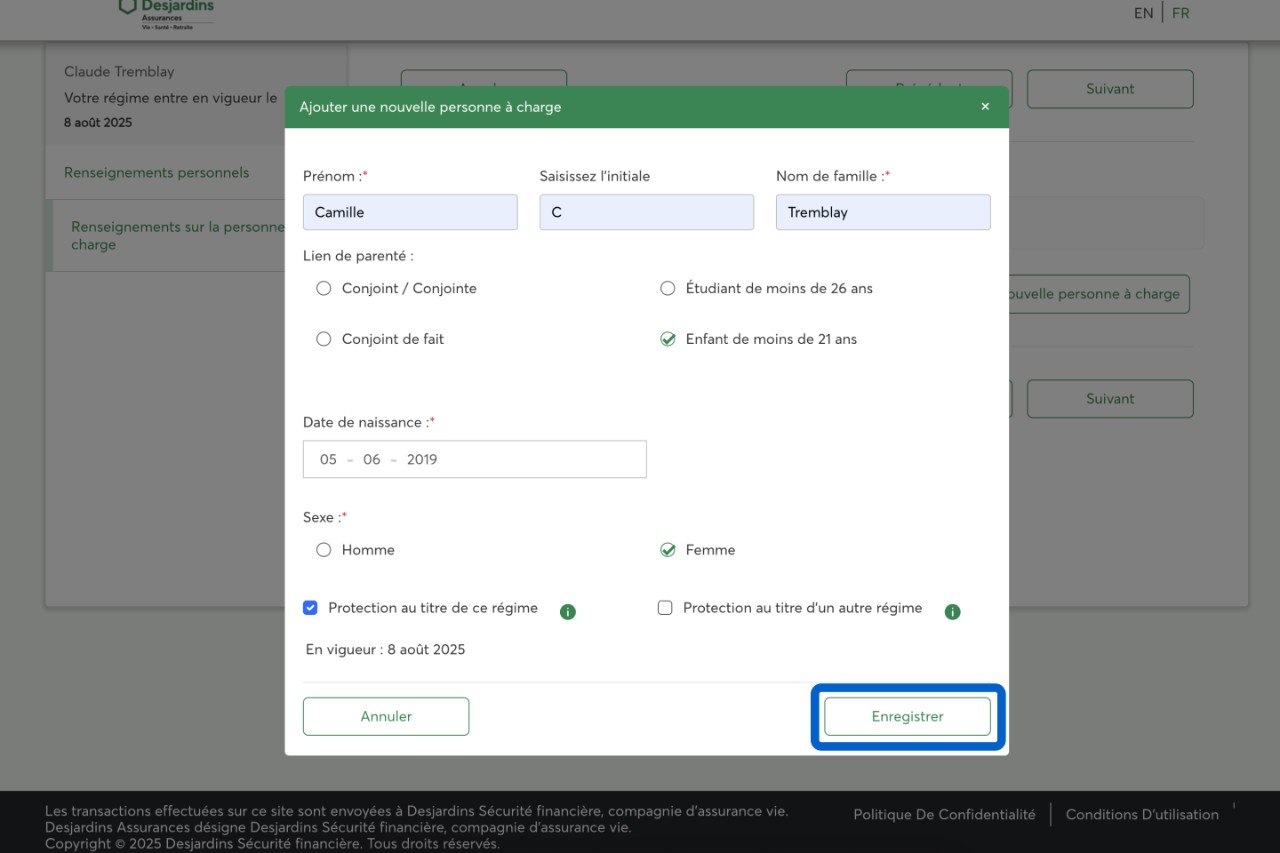Image resolution: width=1280 pixels, height=853 pixels.
Task: Check Protection au titre d'un autre régime
Action: (x=665, y=608)
